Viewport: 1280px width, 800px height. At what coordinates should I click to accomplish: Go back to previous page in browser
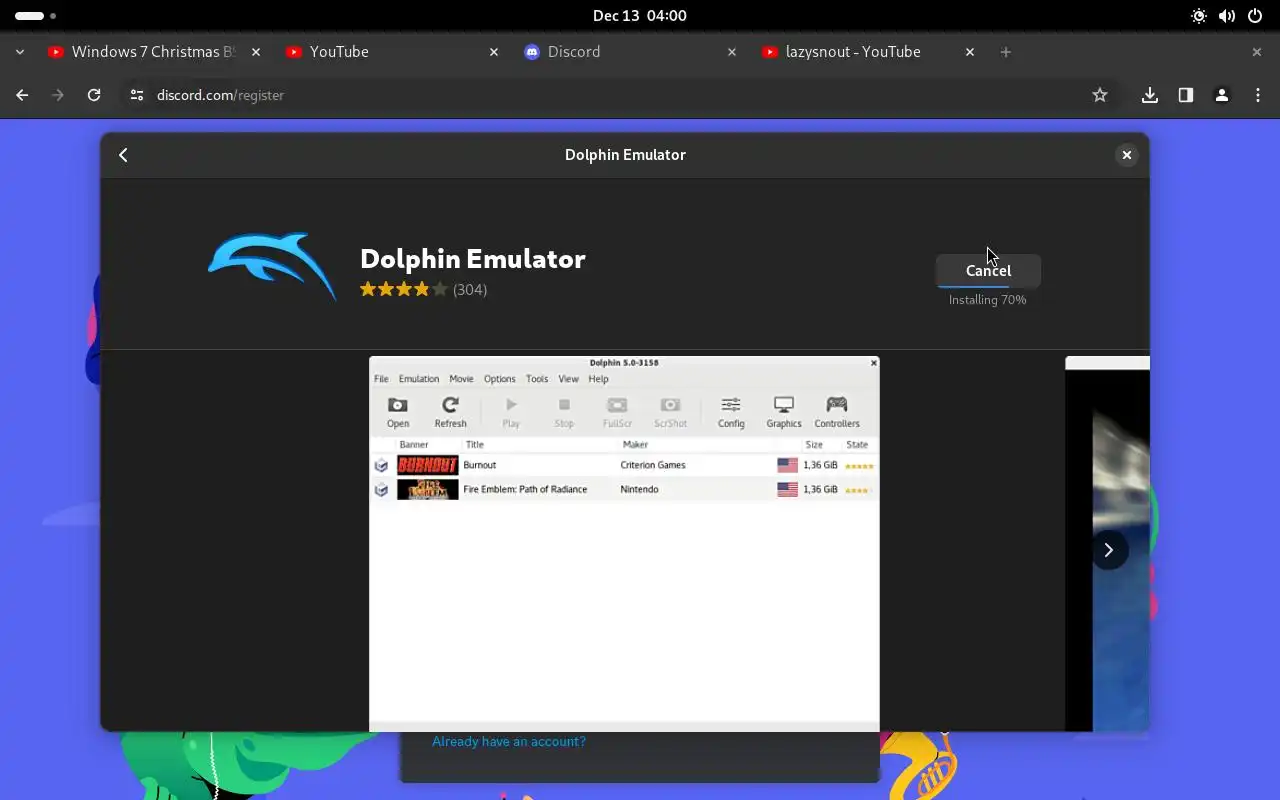coord(22,95)
